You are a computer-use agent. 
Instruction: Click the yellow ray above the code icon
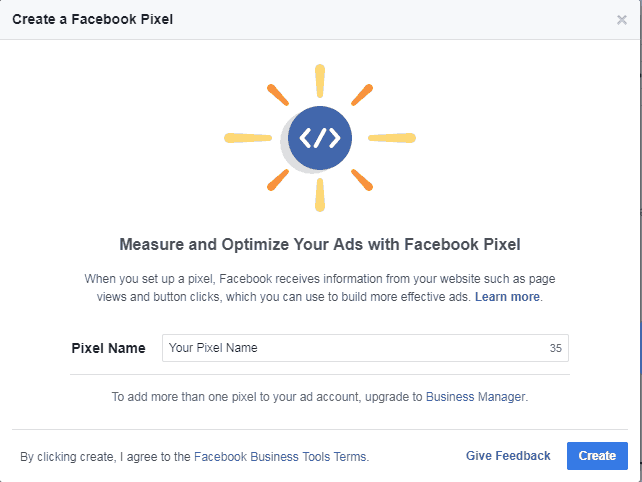tap(320, 81)
